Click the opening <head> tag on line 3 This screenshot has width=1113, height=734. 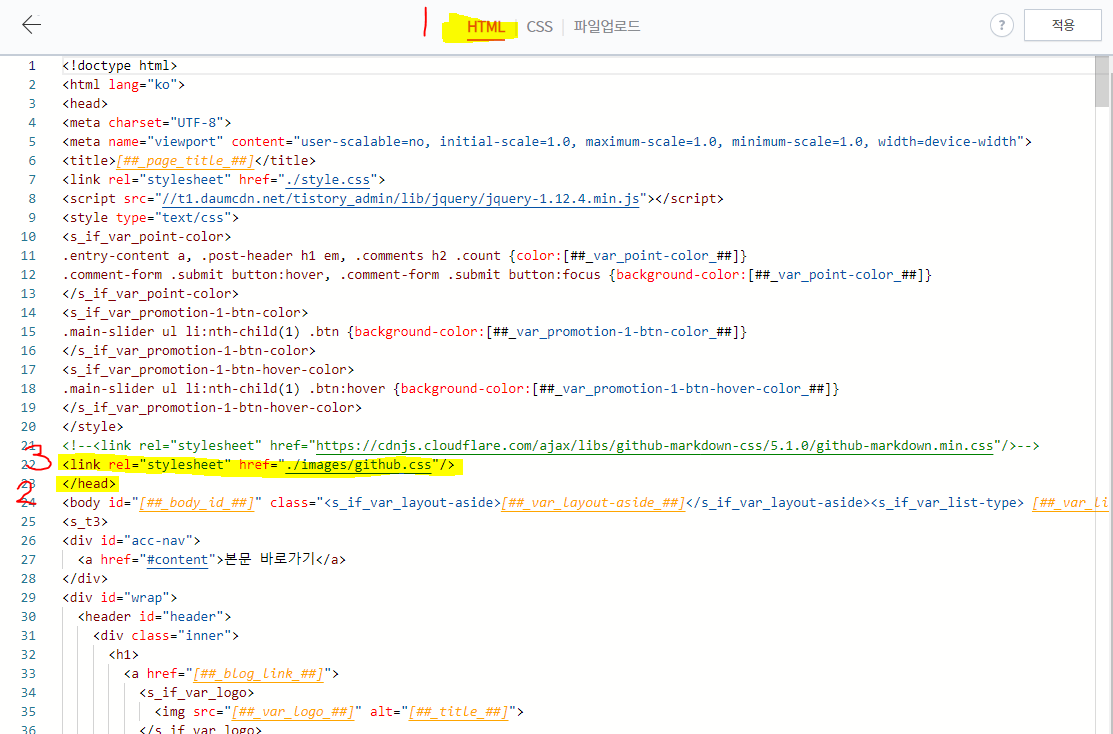85,104
